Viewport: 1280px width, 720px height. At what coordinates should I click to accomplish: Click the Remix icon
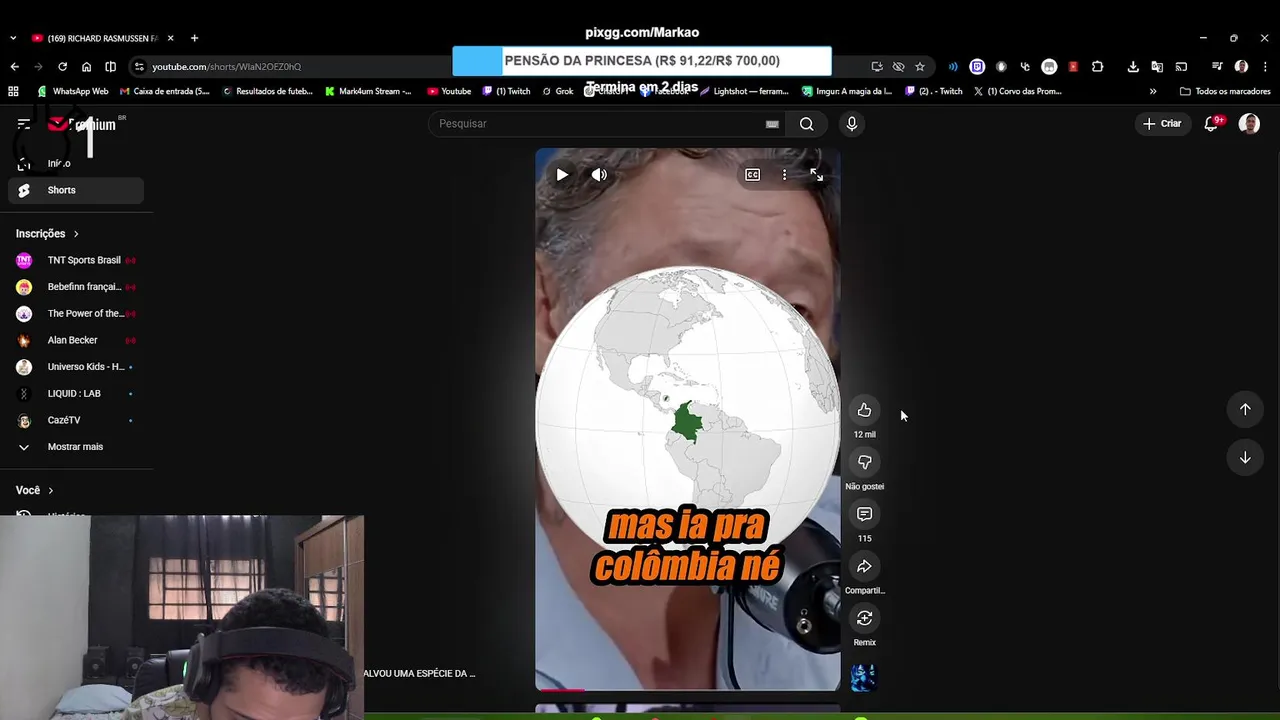click(x=864, y=618)
